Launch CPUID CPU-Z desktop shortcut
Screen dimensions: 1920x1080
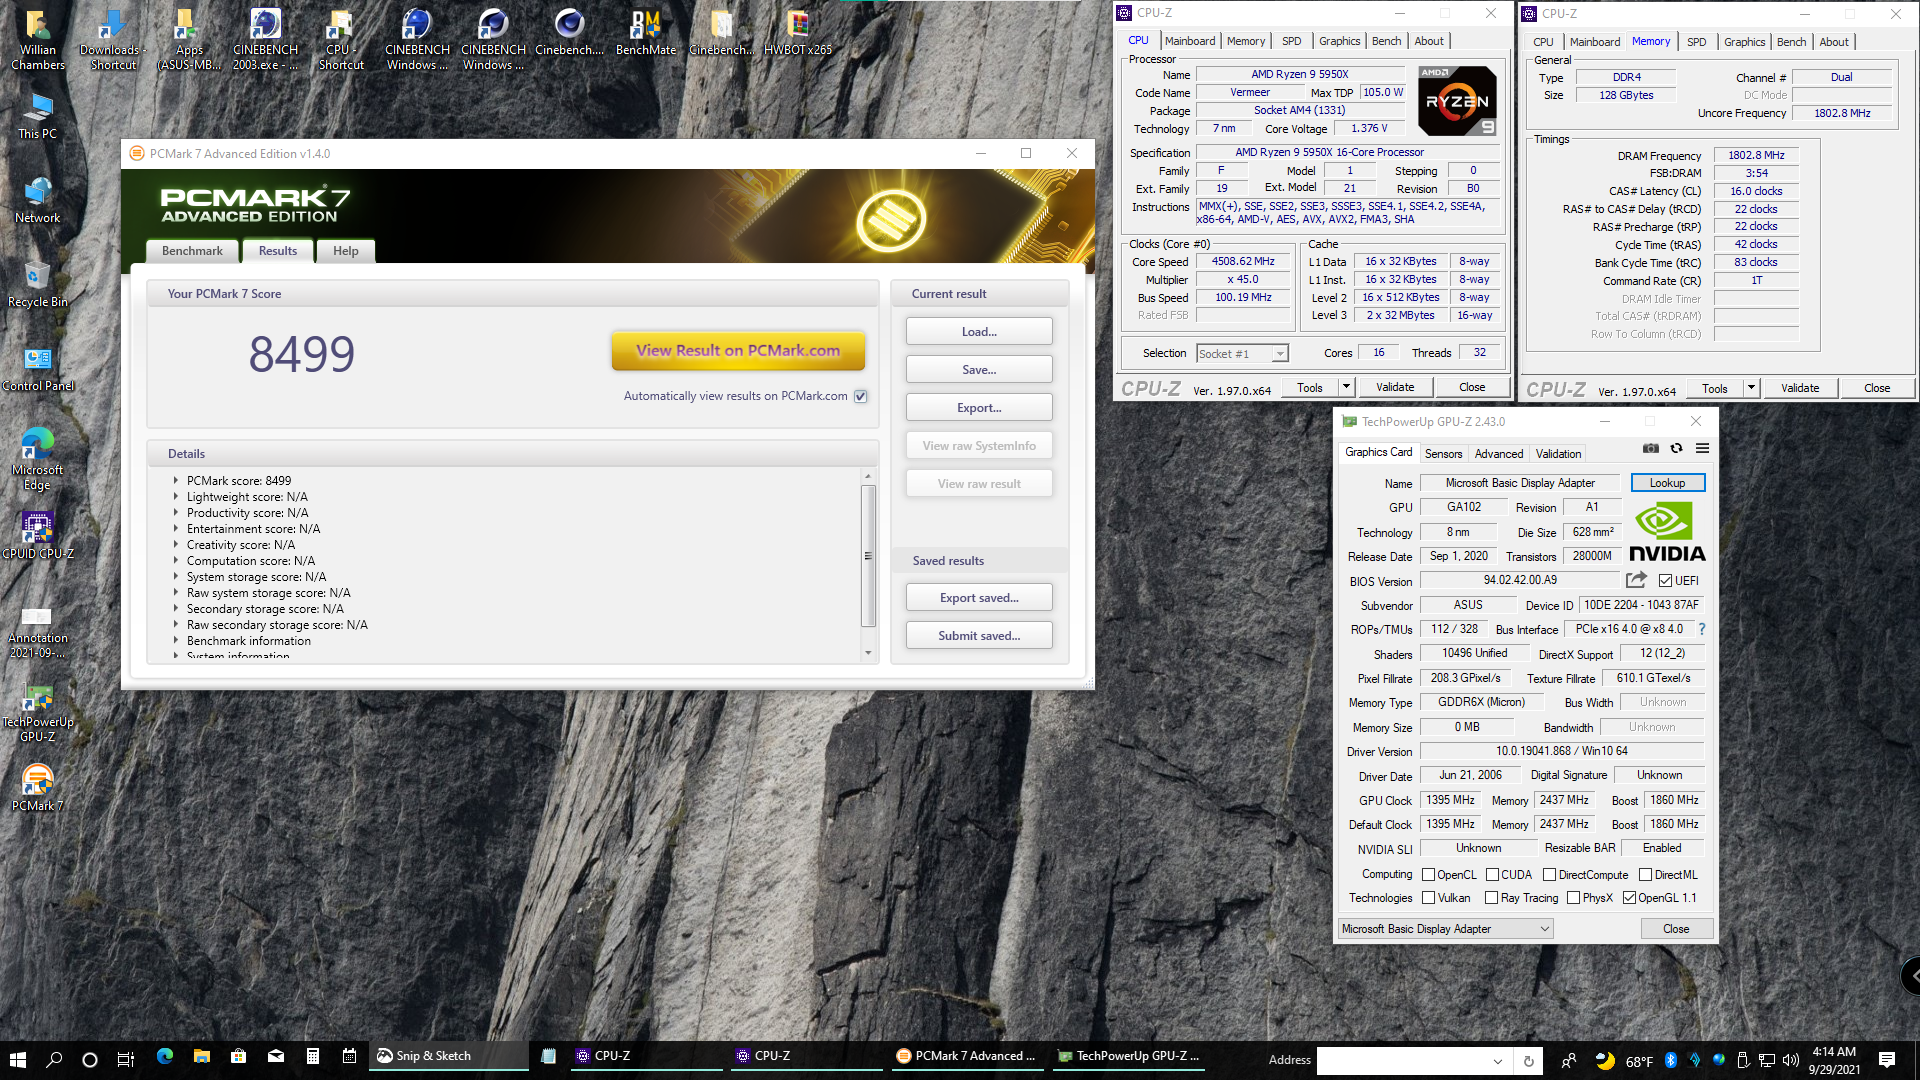(x=37, y=535)
